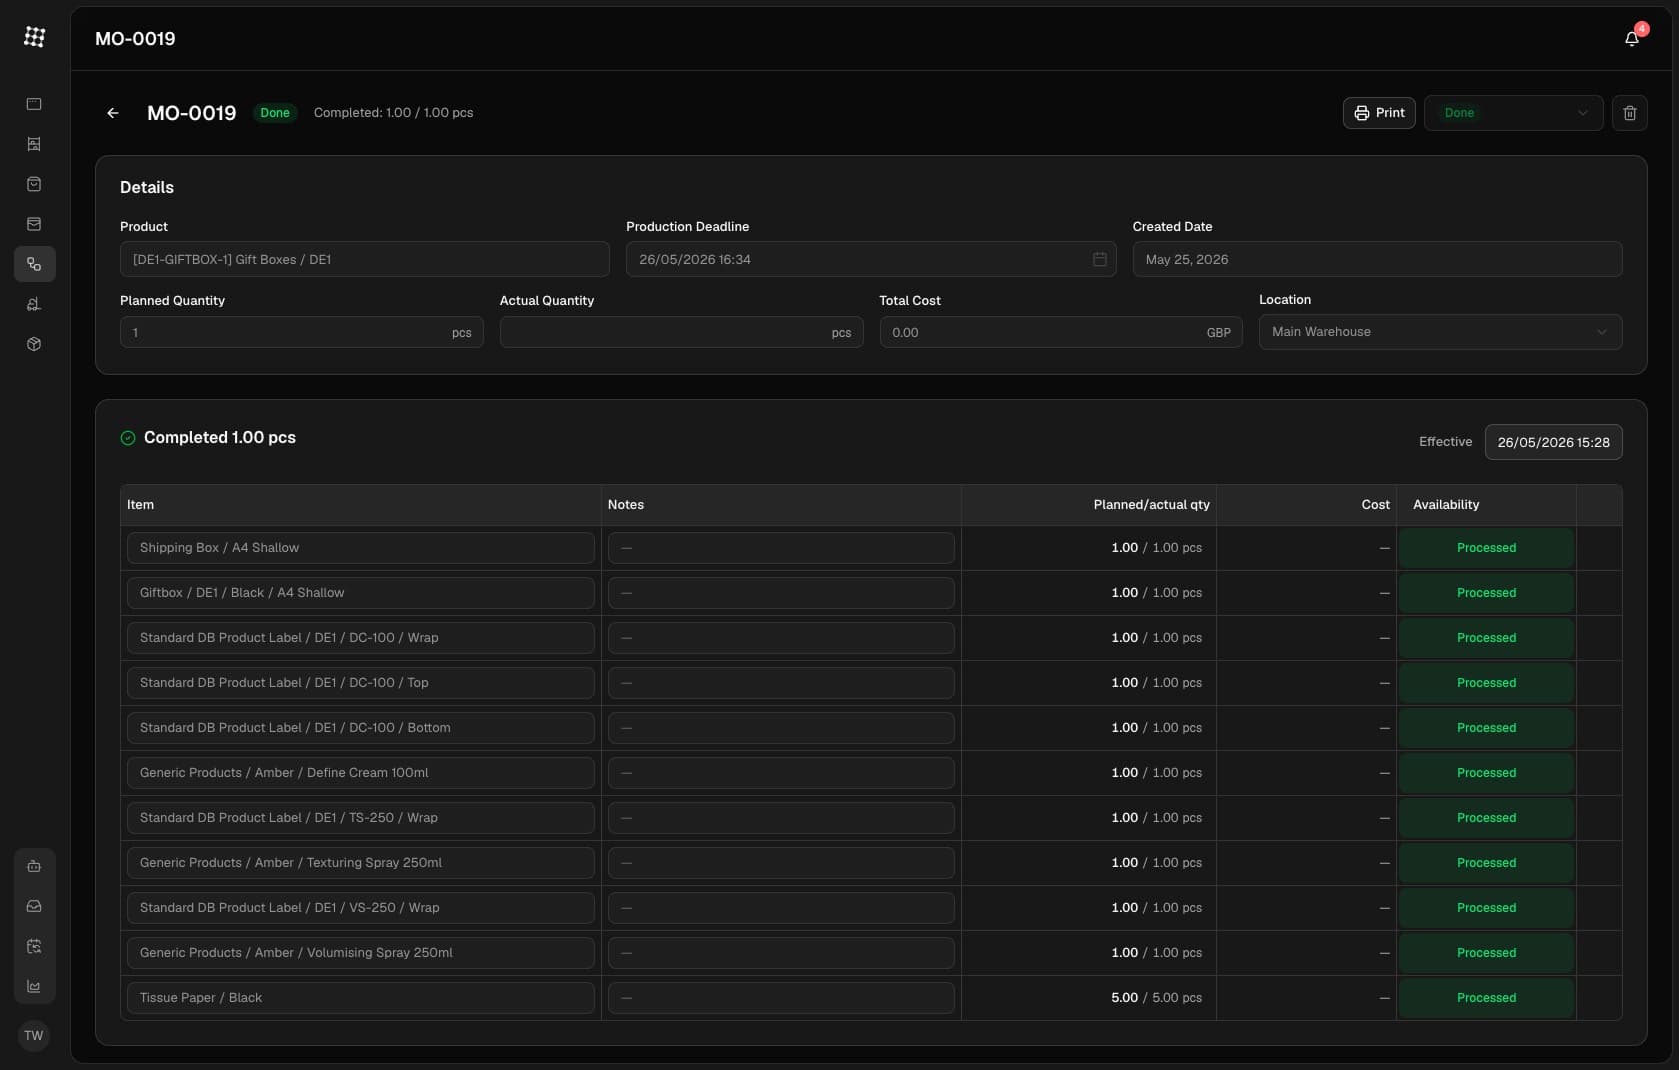Click the Notes field for Define Cream row

(x=781, y=773)
